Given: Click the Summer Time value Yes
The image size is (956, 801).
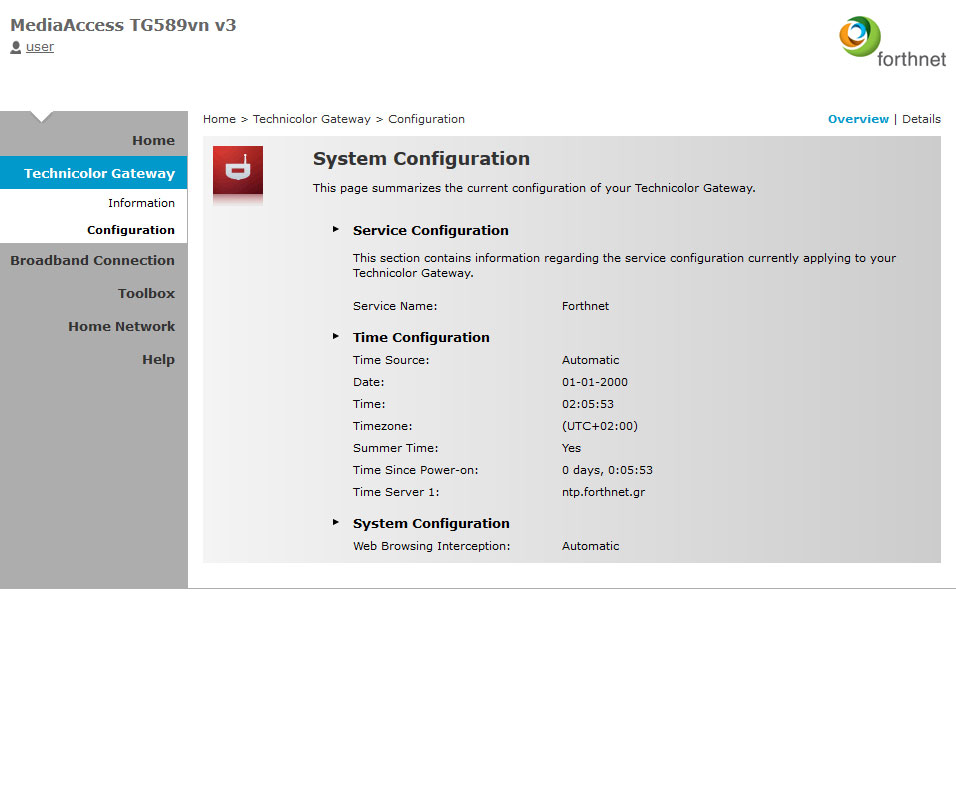Looking at the screenshot, I should [x=571, y=448].
